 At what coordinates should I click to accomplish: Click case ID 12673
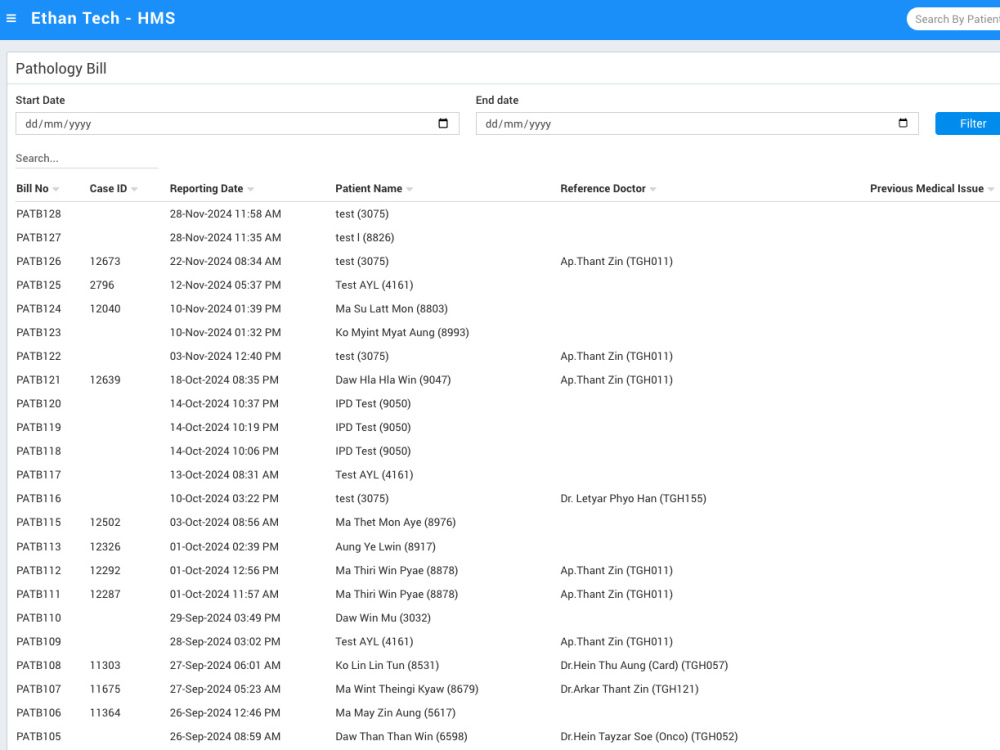pyautogui.click(x=105, y=261)
